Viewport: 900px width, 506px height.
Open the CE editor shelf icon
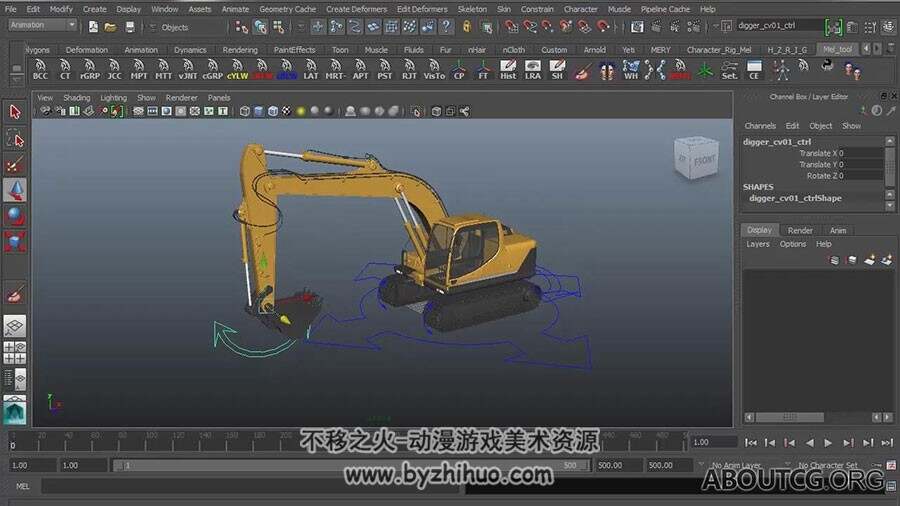click(x=754, y=69)
